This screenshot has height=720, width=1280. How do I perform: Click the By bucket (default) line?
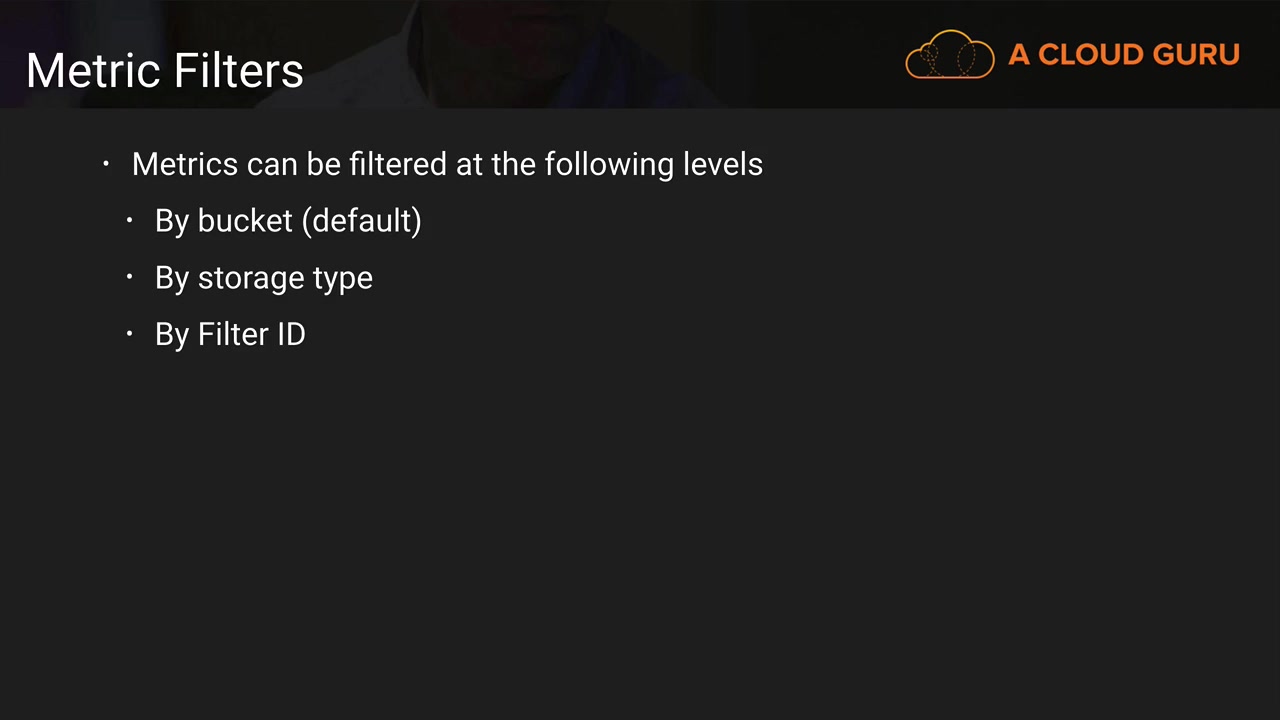[288, 221]
